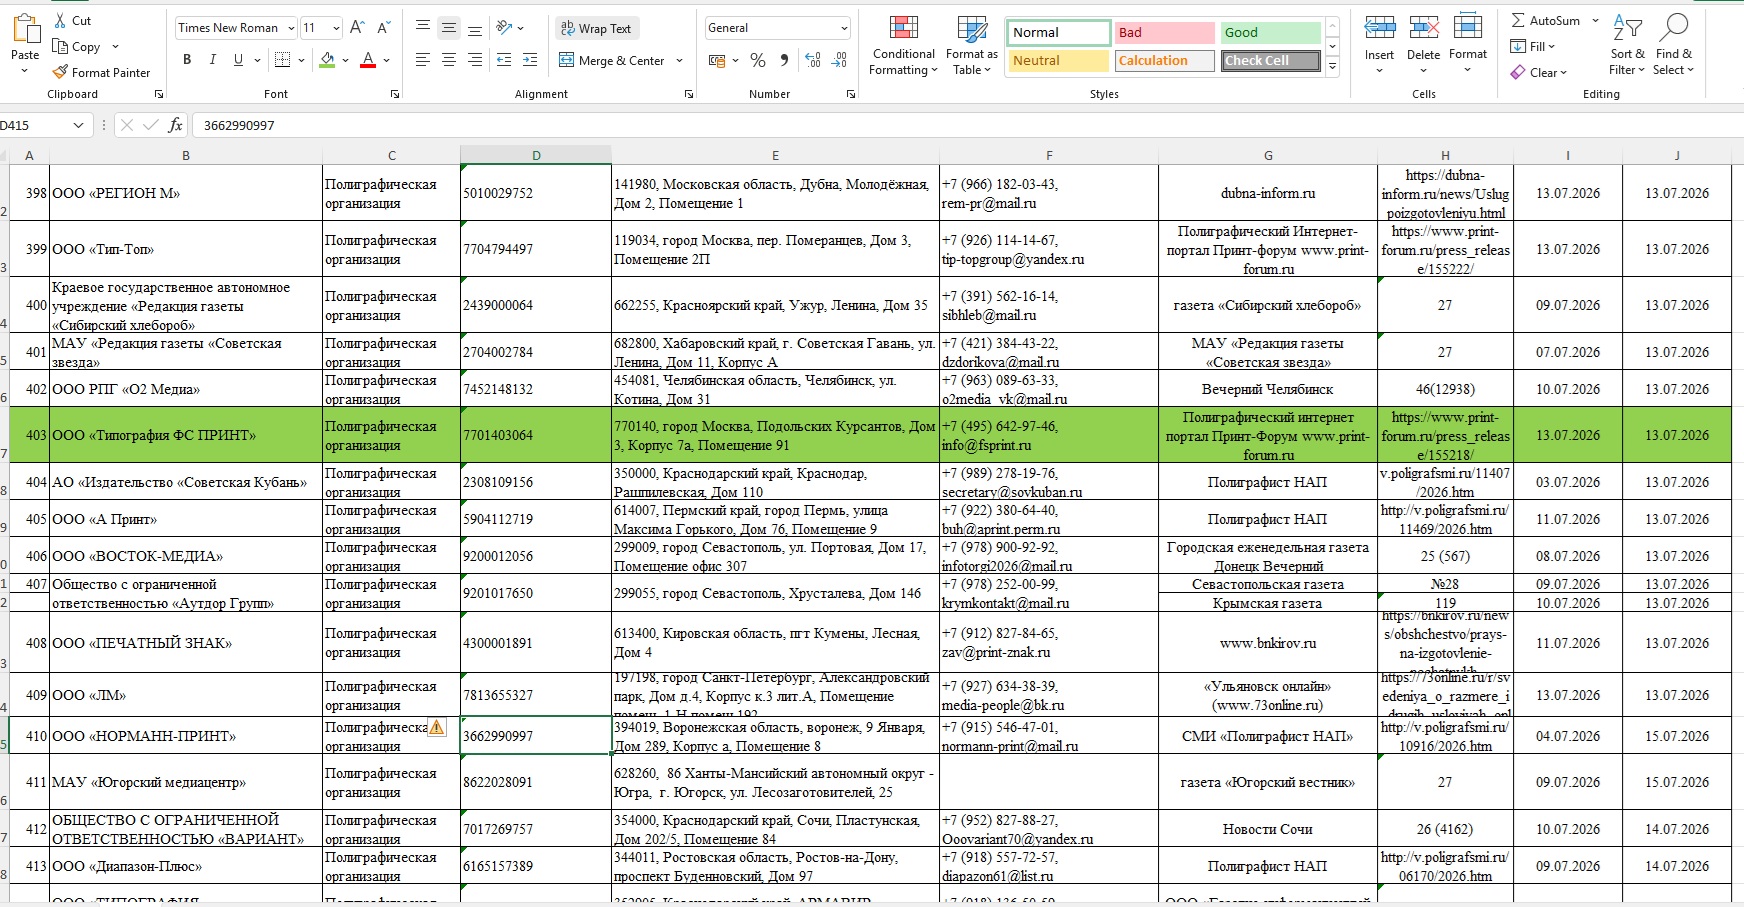Toggle Underline formatting
Viewport: 1744px width, 907px height.
[x=238, y=60]
